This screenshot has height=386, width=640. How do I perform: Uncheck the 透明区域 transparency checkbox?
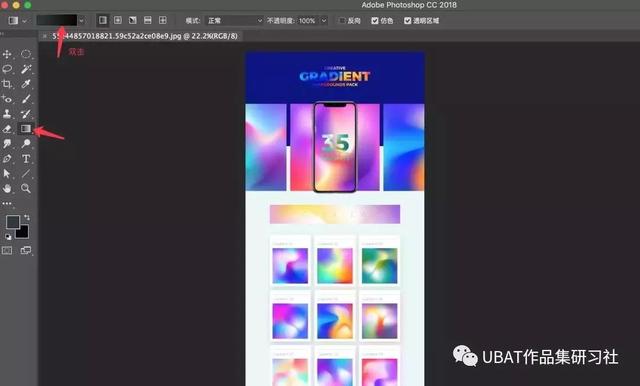(407, 20)
